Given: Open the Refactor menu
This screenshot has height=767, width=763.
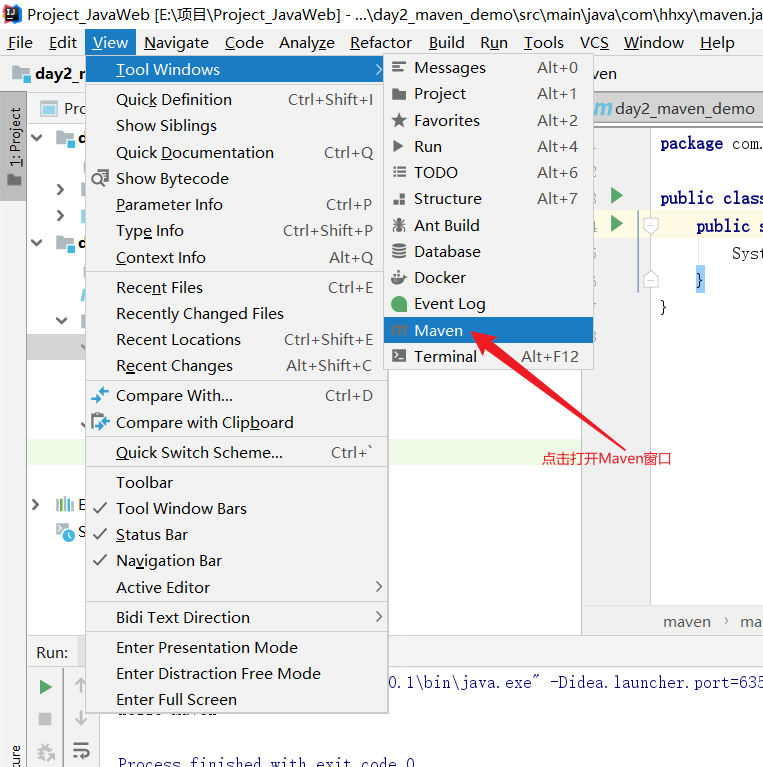Looking at the screenshot, I should pyautogui.click(x=381, y=43).
